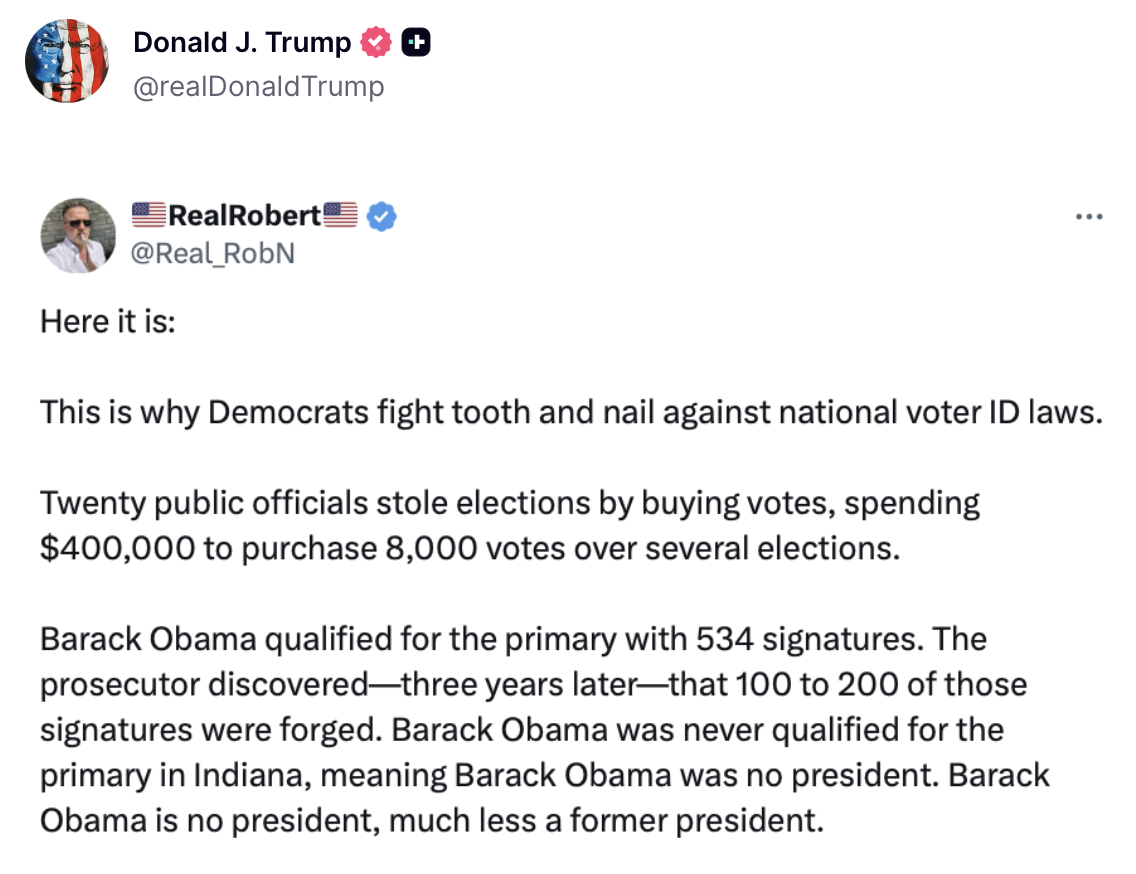Open the Donald J. Trump display name
Image resolution: width=1136 pixels, height=874 pixels.
coord(242,43)
